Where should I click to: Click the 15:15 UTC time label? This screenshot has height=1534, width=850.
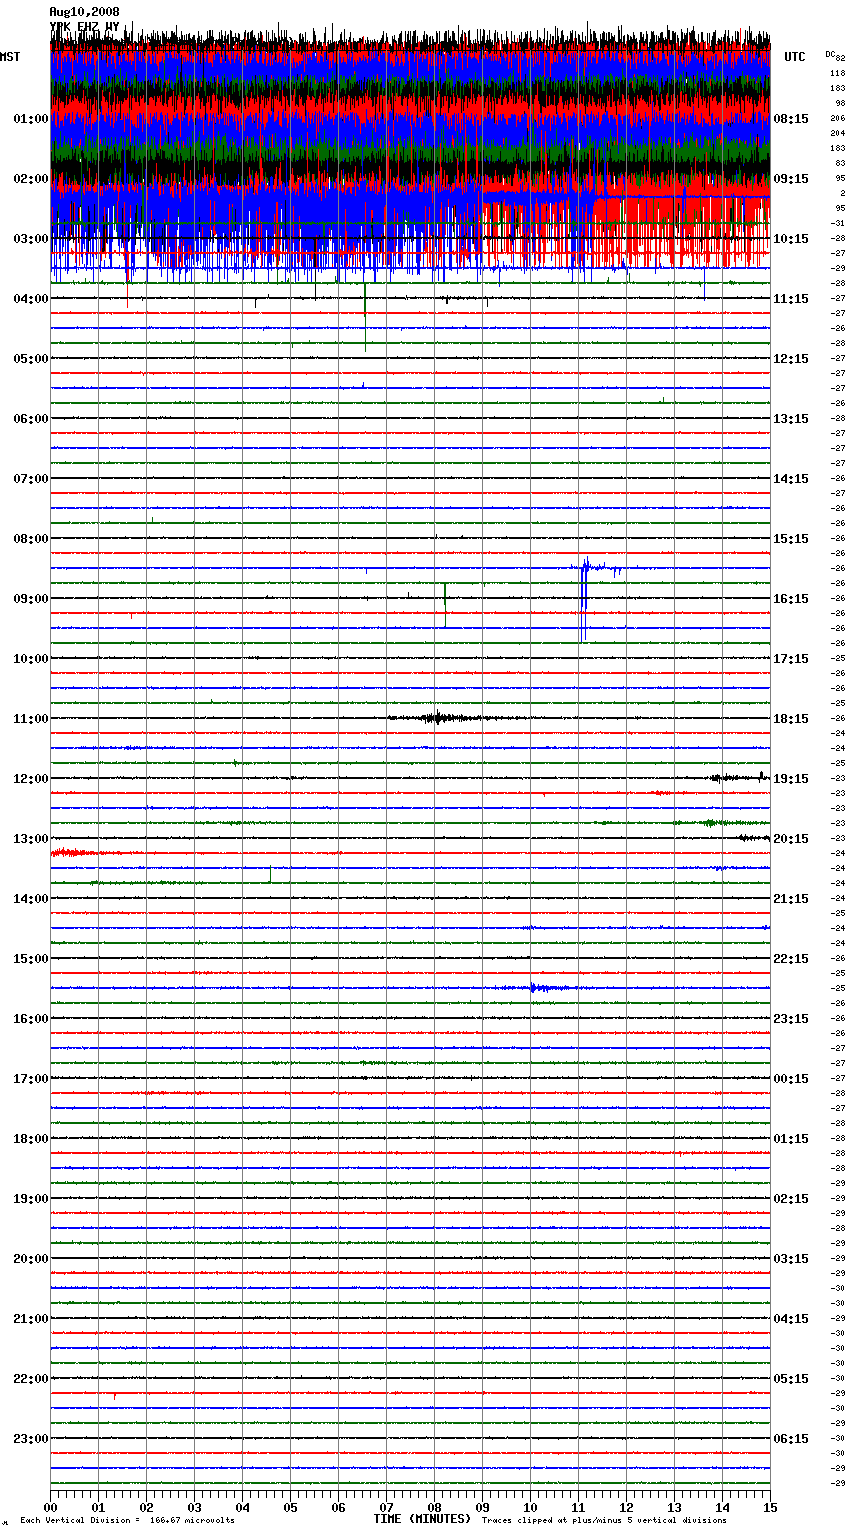point(791,539)
